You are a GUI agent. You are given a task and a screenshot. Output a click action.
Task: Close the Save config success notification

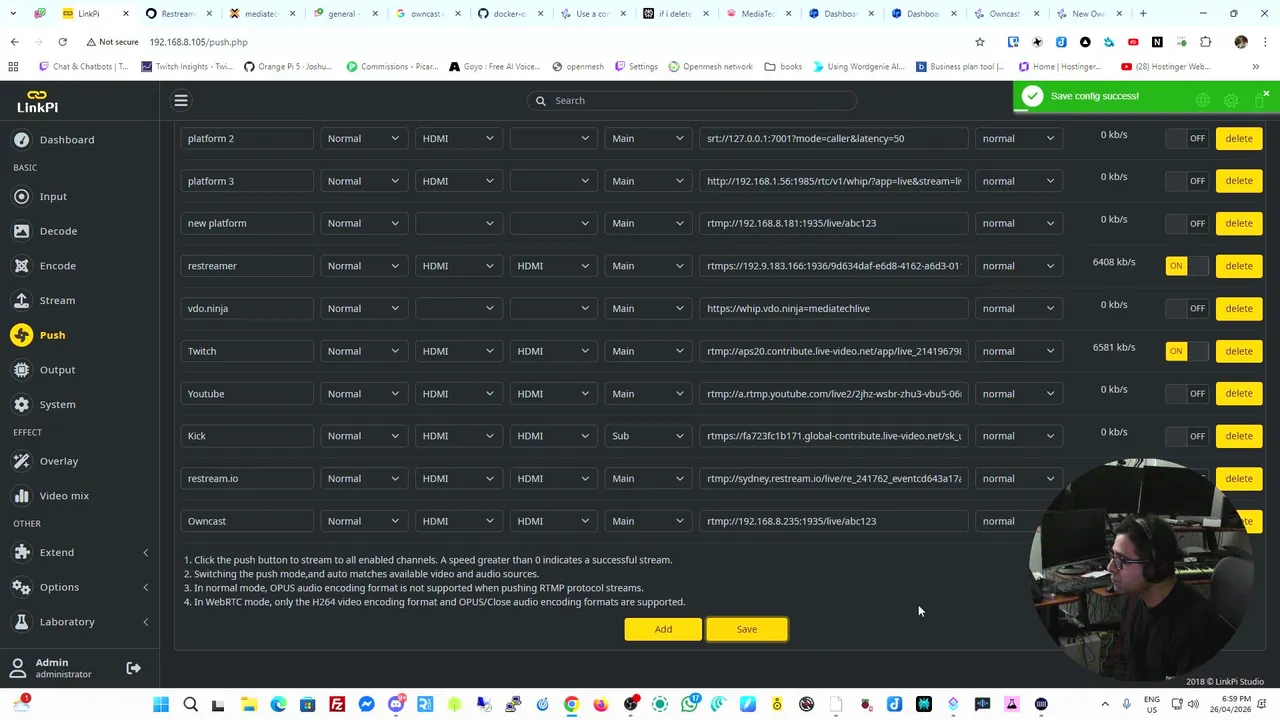pyautogui.click(x=1265, y=93)
